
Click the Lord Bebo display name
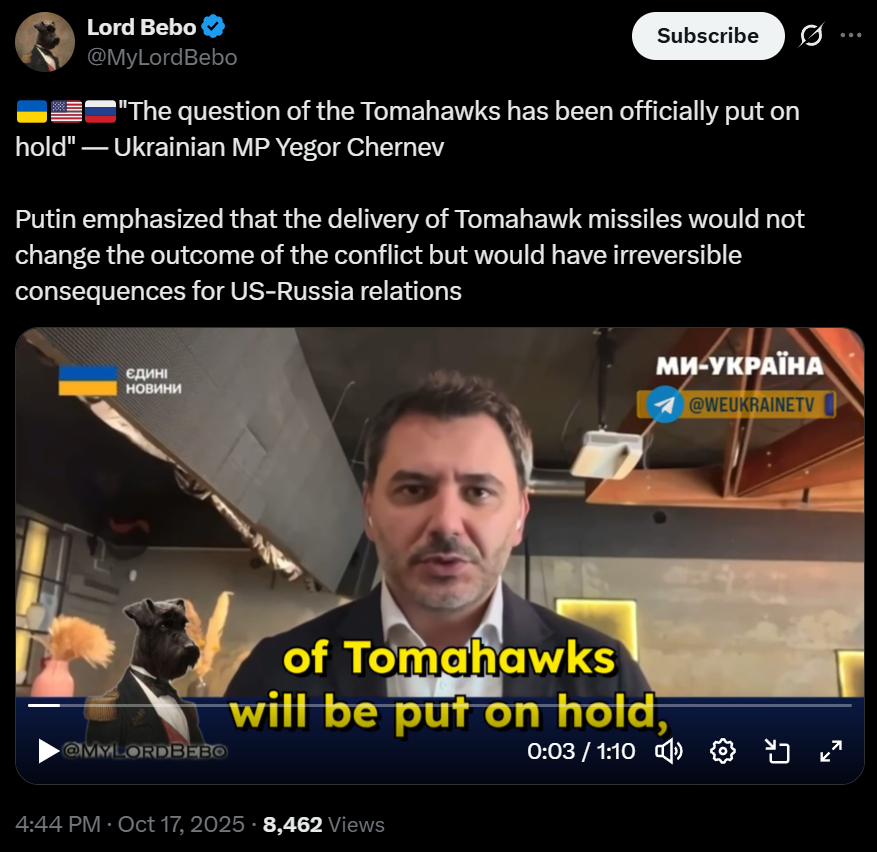pyautogui.click(x=141, y=27)
